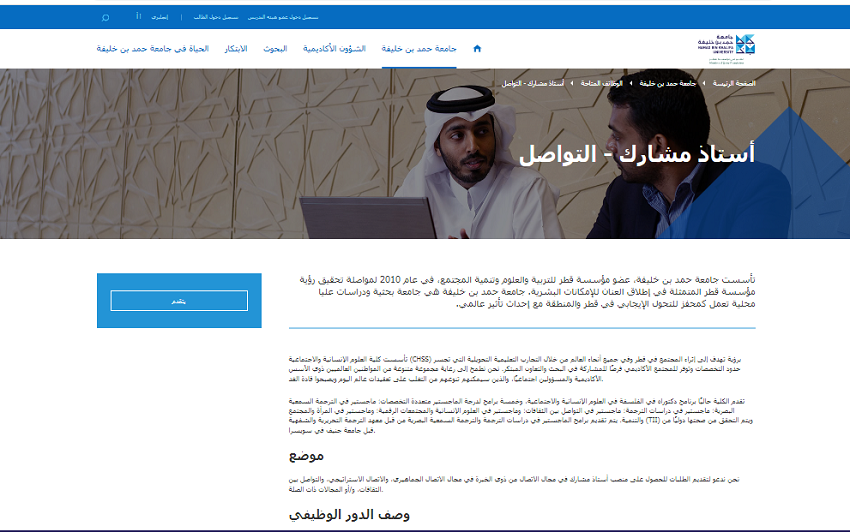Click الوظائف المتاحة breadcrumb link
The width and height of the screenshot is (850, 532).
coord(600,83)
